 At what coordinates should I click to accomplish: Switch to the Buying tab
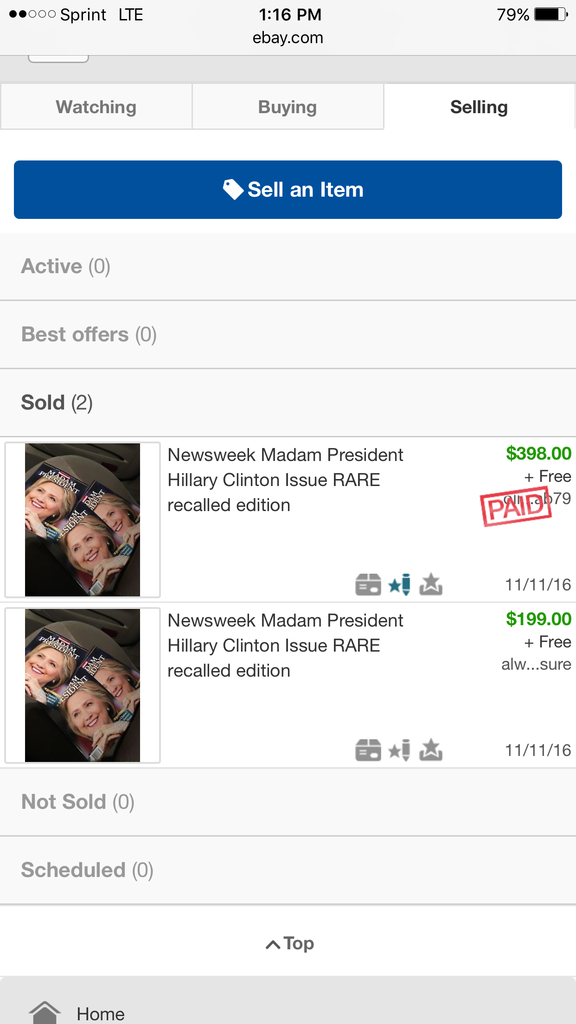coord(287,106)
